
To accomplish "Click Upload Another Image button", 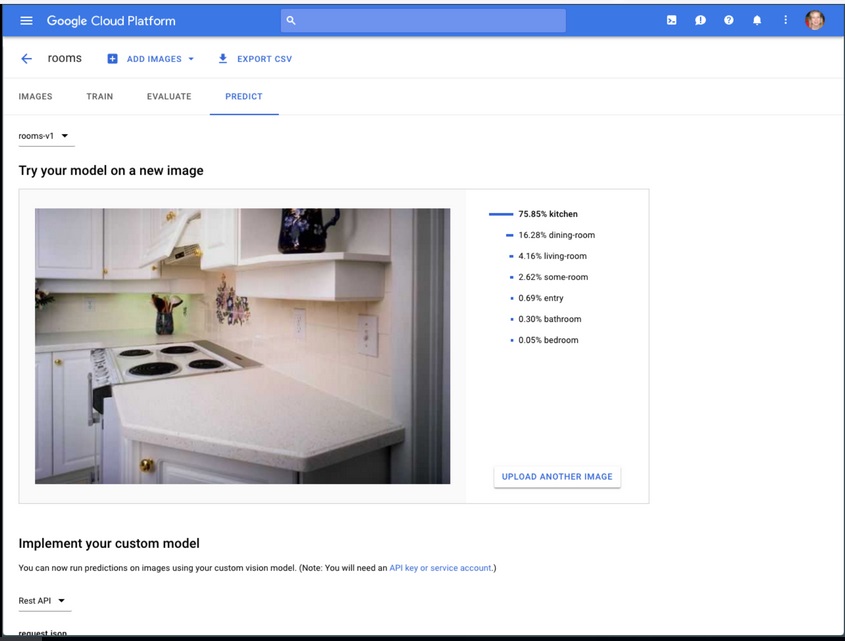I will 557,477.
